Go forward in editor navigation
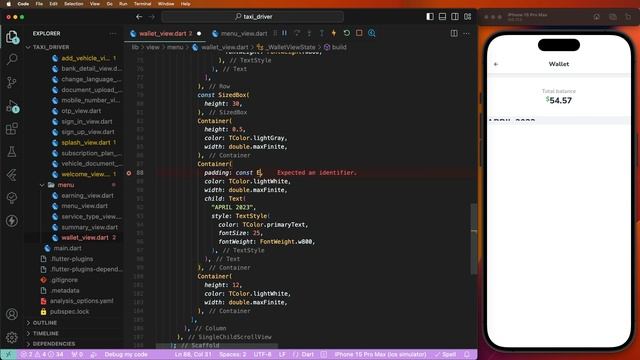This screenshot has width=640, height=360. pyautogui.click(x=151, y=17)
